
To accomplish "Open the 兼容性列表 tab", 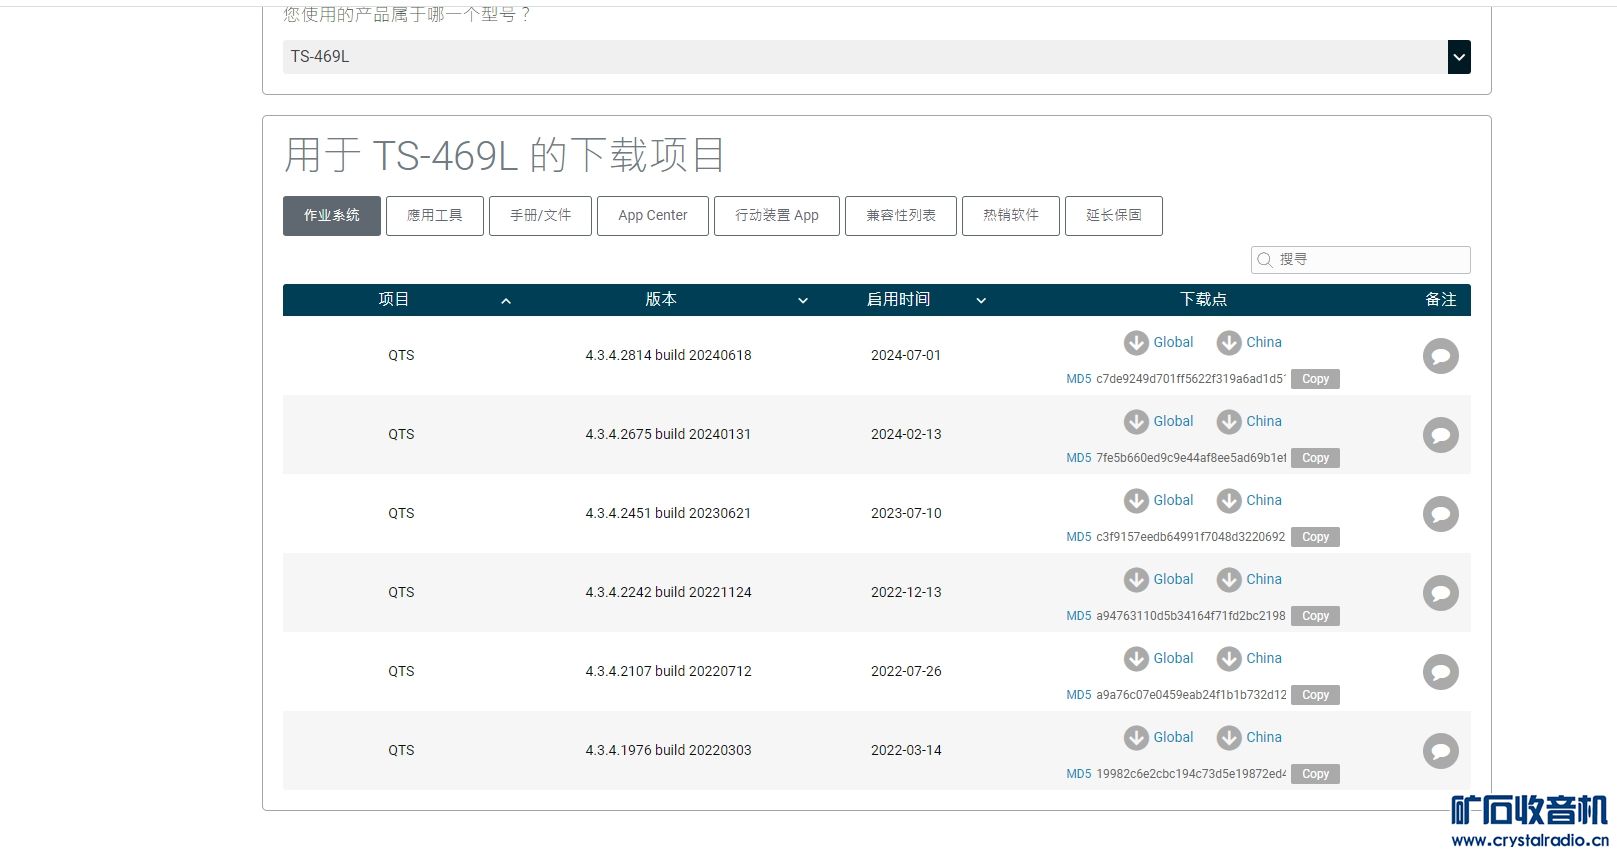I will click(900, 216).
